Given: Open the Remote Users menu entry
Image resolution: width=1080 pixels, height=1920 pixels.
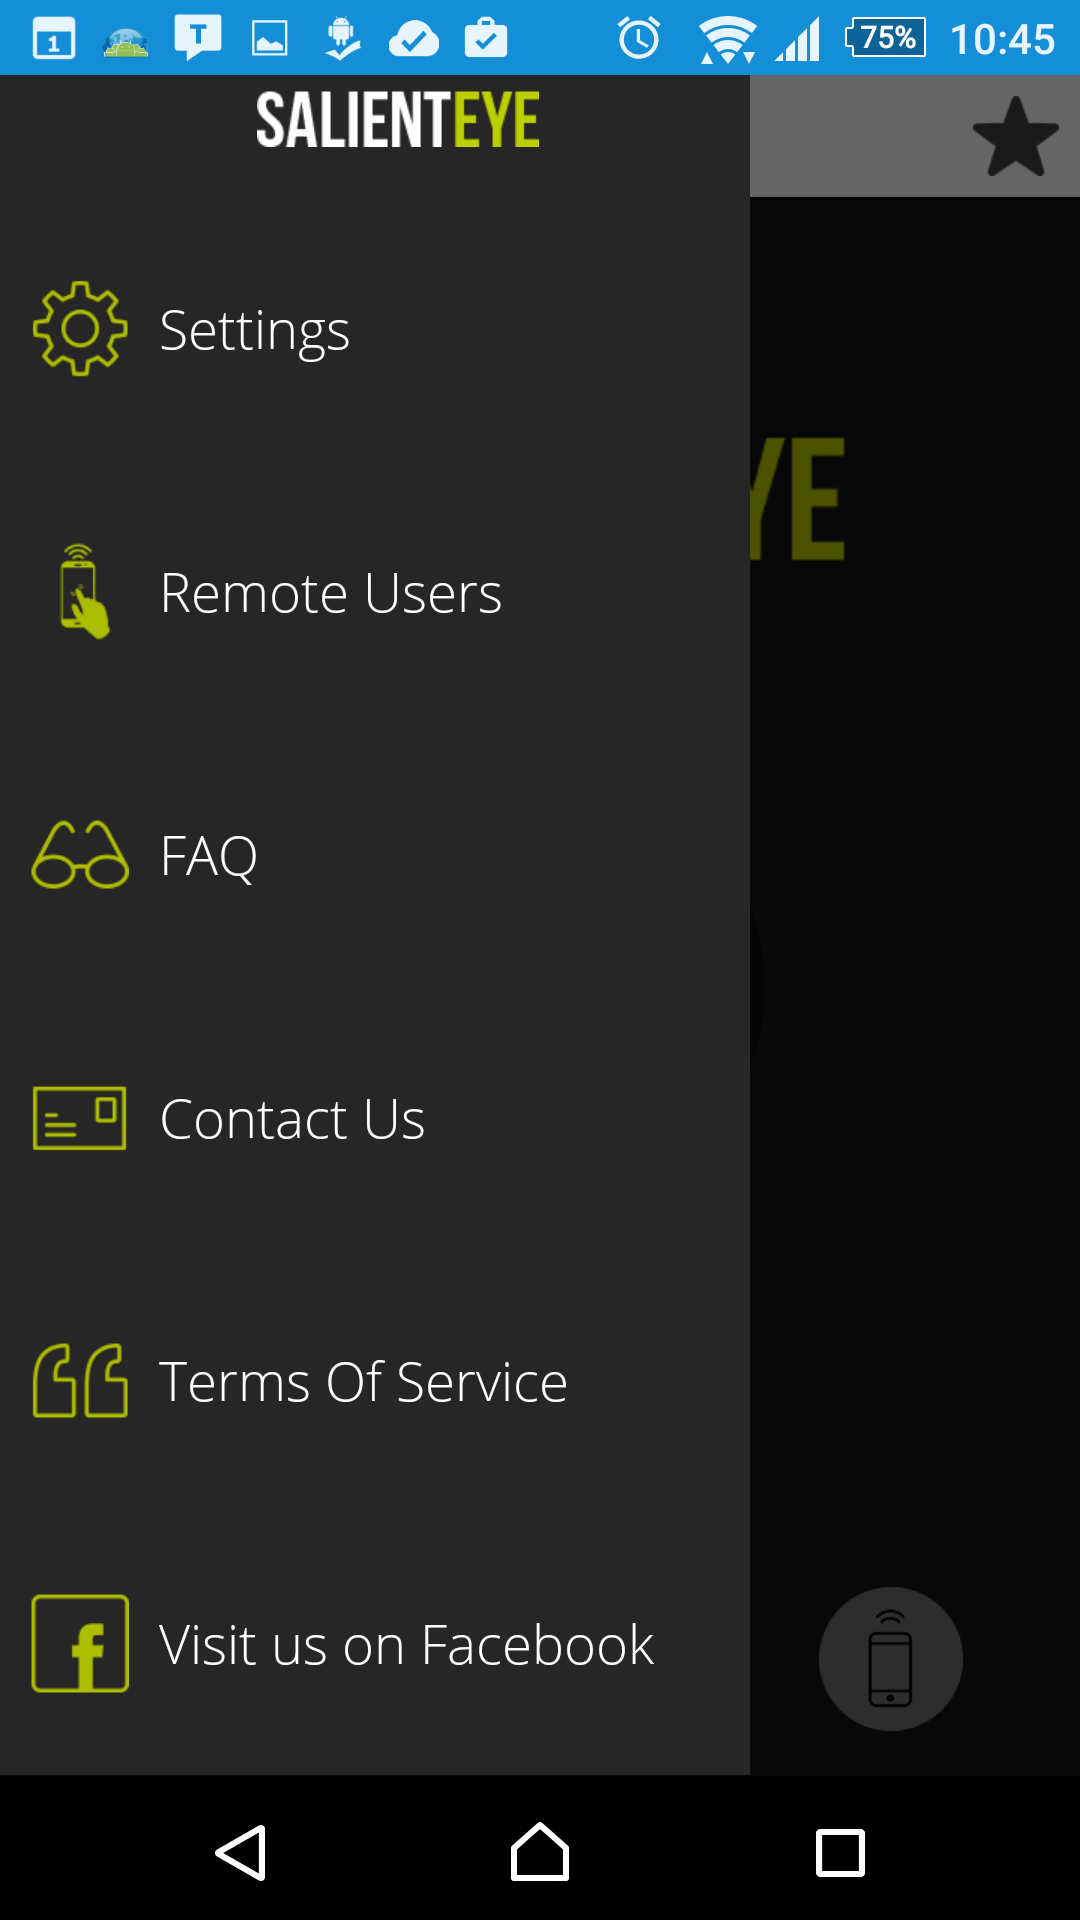Looking at the screenshot, I should point(375,592).
